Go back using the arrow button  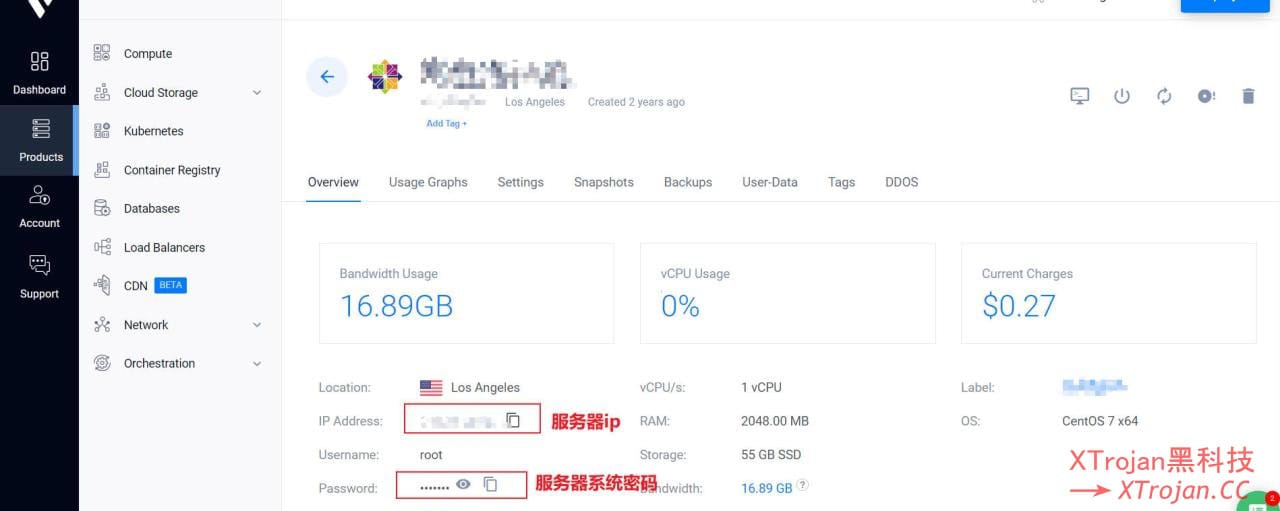pyautogui.click(x=327, y=77)
